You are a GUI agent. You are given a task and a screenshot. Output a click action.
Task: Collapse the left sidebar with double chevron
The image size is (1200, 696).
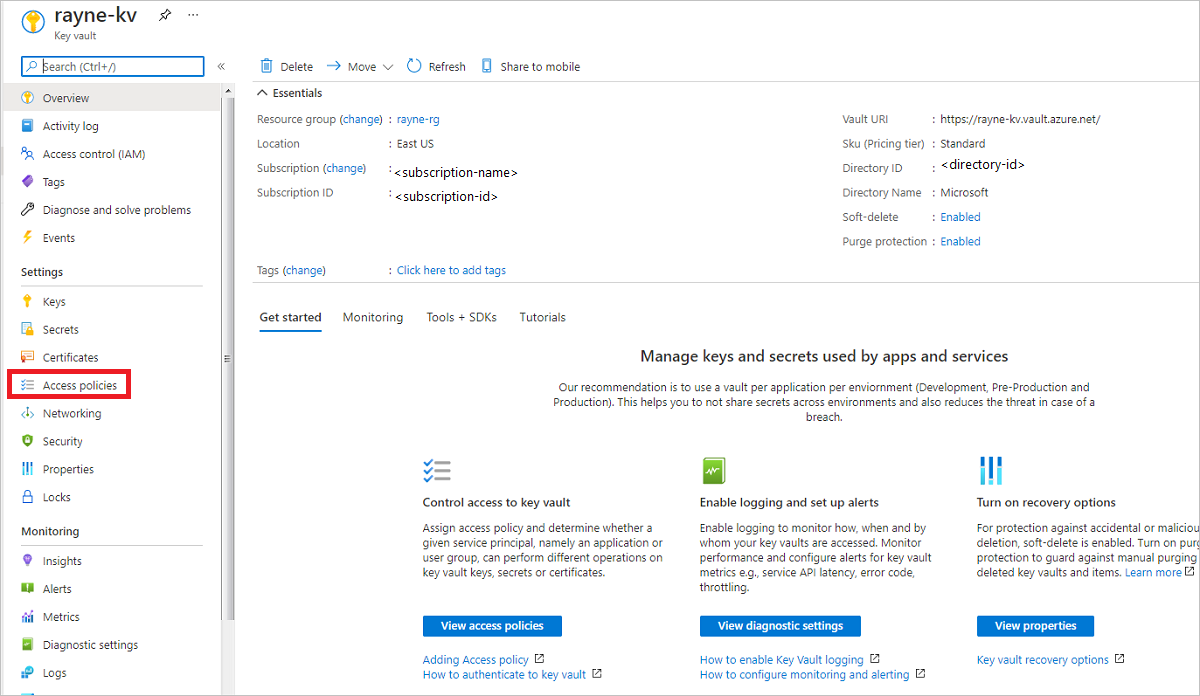click(221, 67)
